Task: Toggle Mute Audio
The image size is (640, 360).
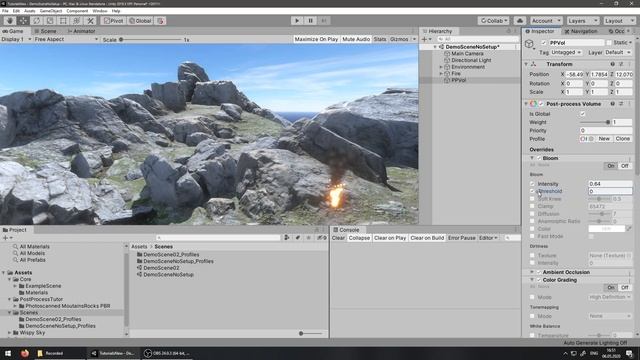Action: (x=356, y=39)
